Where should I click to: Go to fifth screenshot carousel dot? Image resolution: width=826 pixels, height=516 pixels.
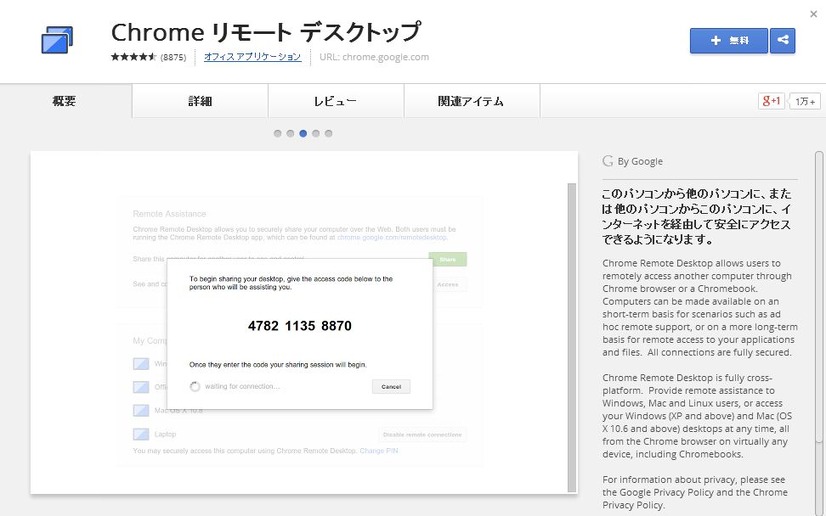(329, 134)
